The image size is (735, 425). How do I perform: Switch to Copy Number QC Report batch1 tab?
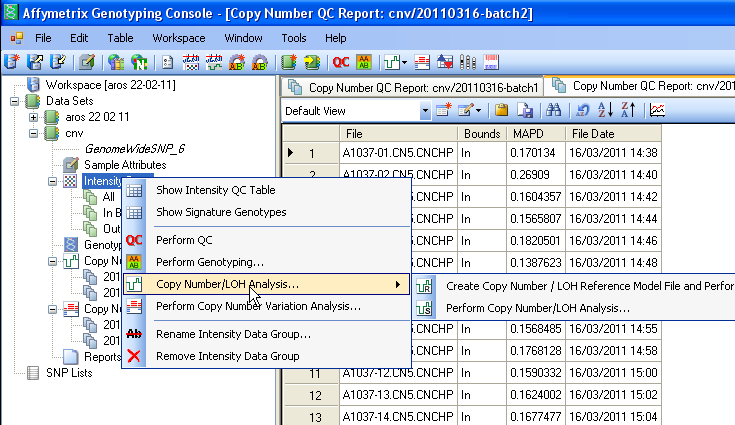click(412, 88)
